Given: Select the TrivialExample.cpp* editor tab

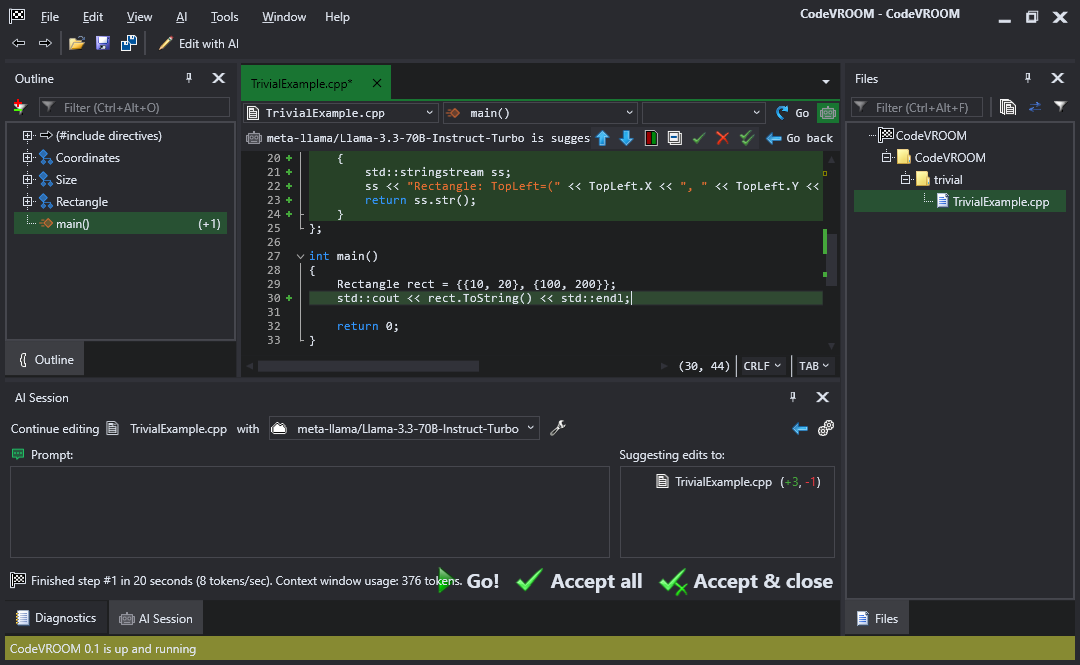Looking at the screenshot, I should pos(301,83).
